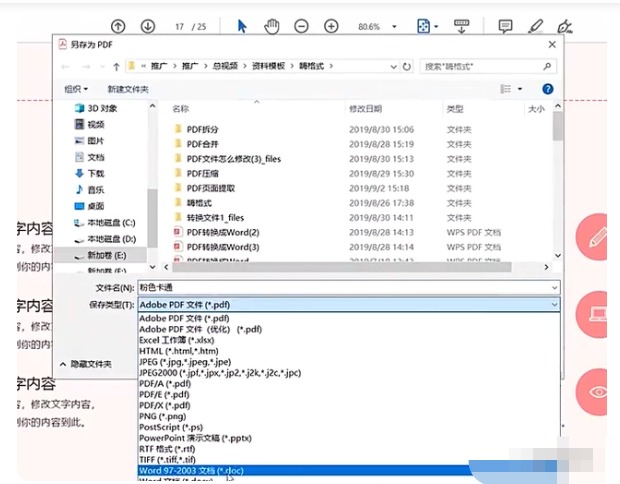
Task: Click the zoom out minus icon
Action: (301, 26)
